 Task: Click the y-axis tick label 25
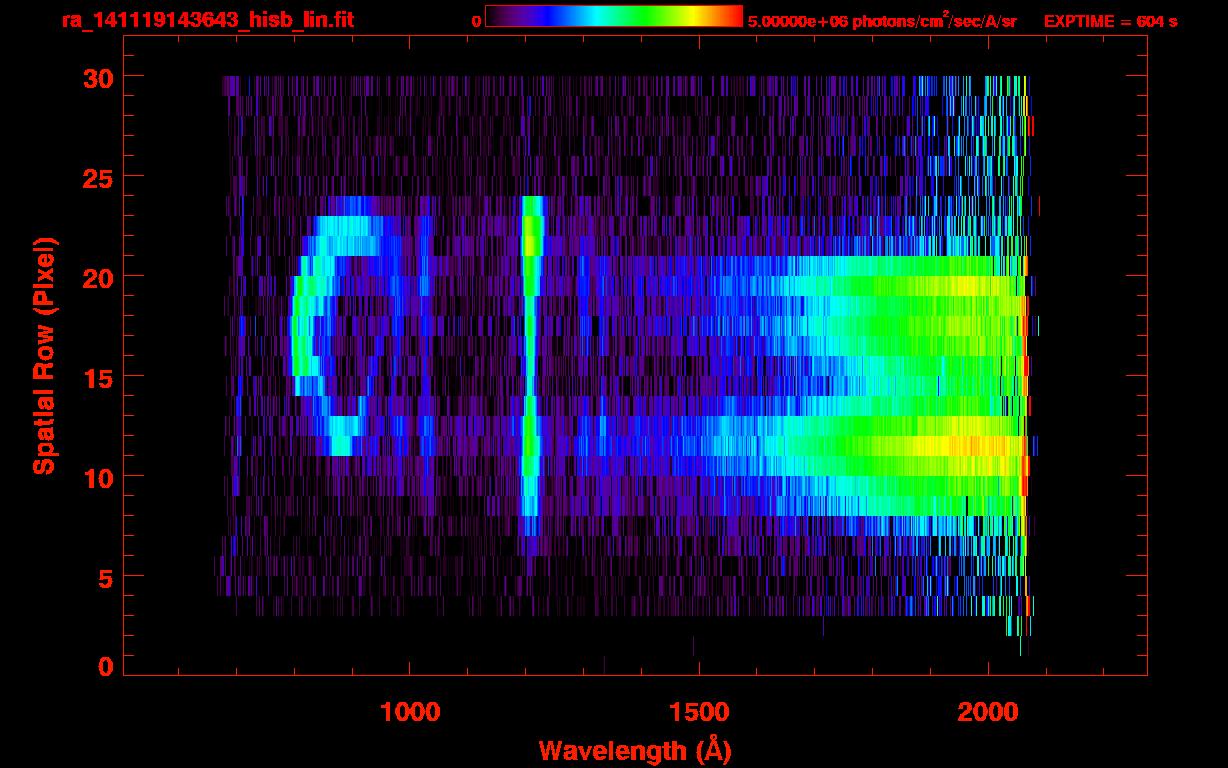coord(96,177)
